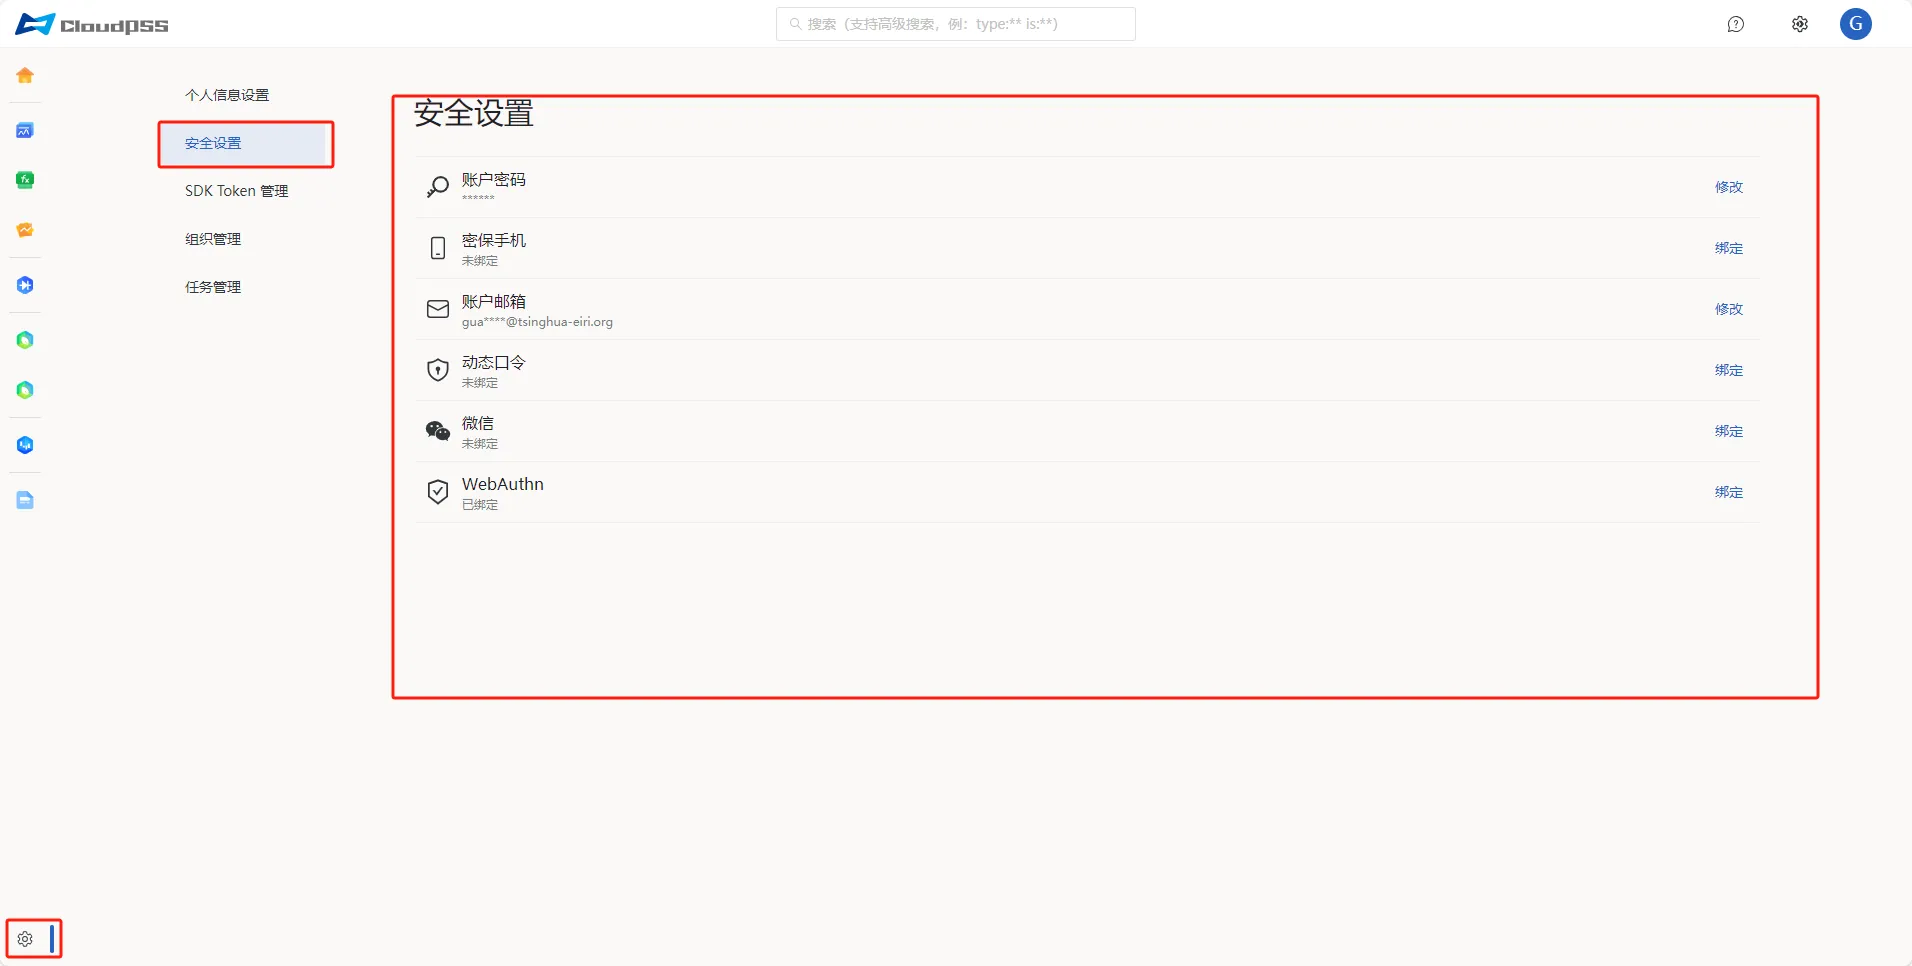Screen dimensions: 1912x966
Task: Click 修改 for 账户密码
Action: [1729, 187]
